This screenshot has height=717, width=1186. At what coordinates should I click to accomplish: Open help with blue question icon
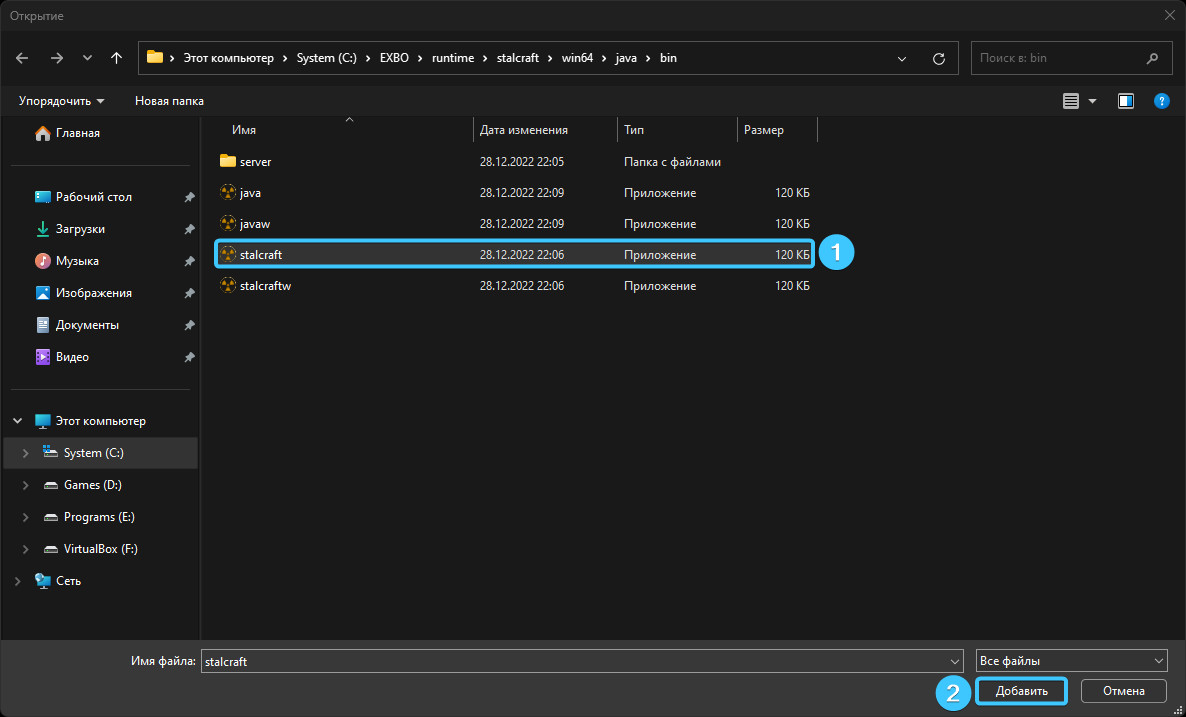[1162, 101]
